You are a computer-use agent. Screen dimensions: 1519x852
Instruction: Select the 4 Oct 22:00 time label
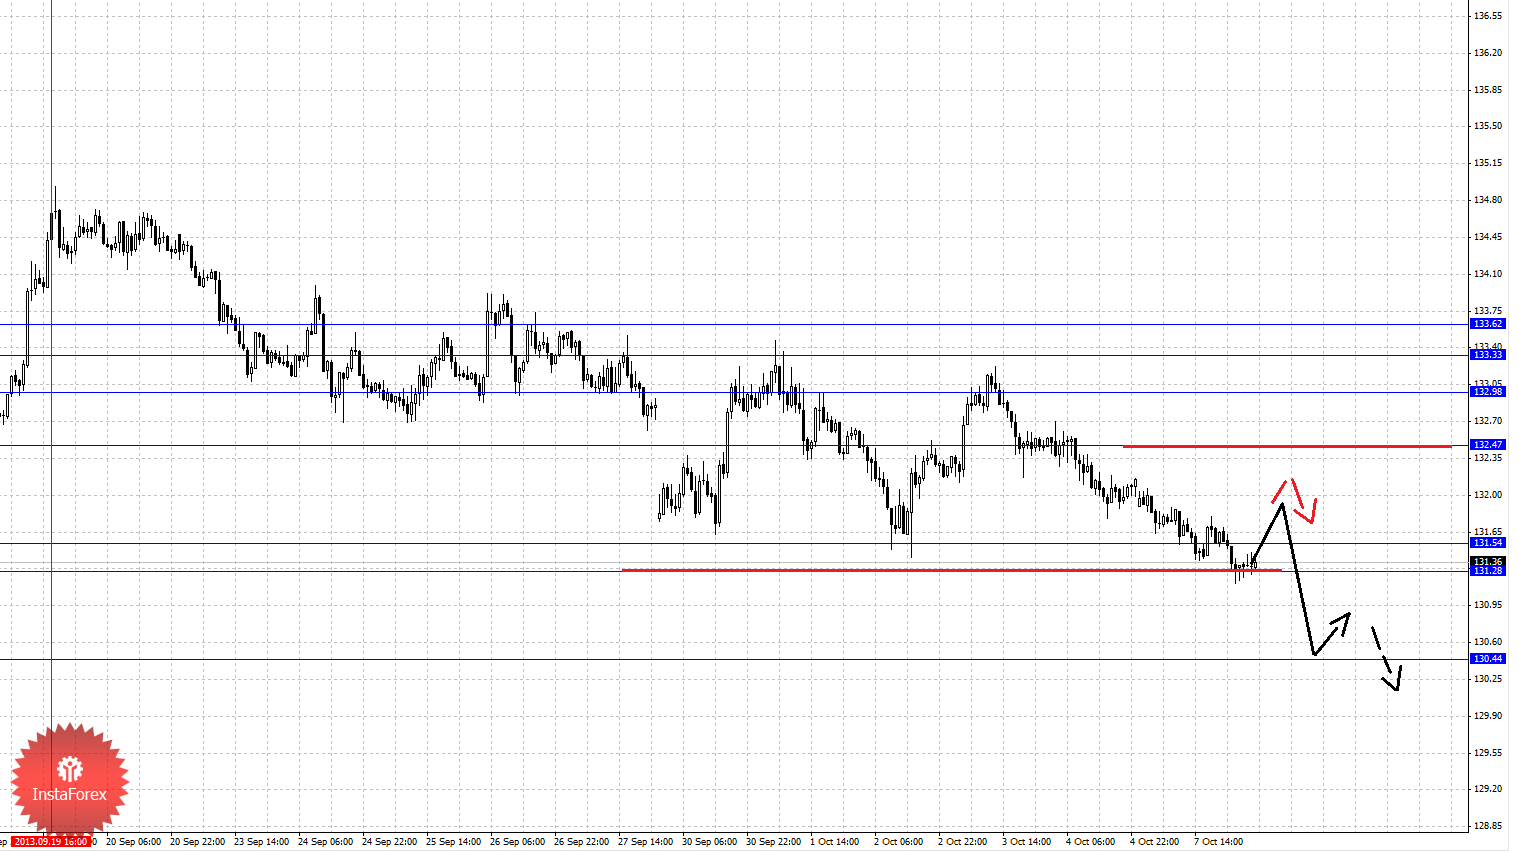click(1155, 842)
